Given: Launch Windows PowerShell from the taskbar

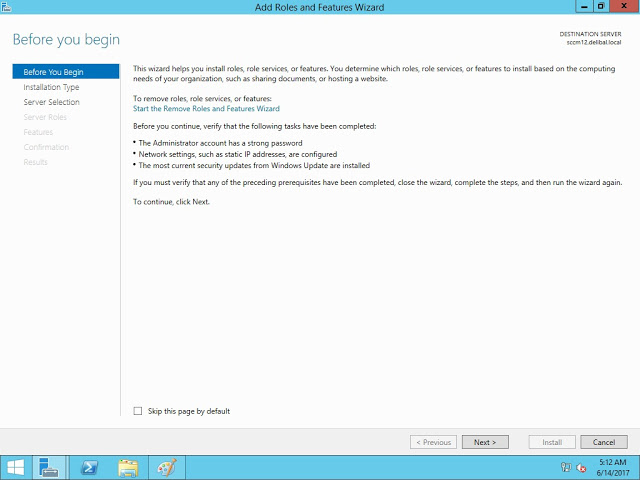Looking at the screenshot, I should click(89, 467).
